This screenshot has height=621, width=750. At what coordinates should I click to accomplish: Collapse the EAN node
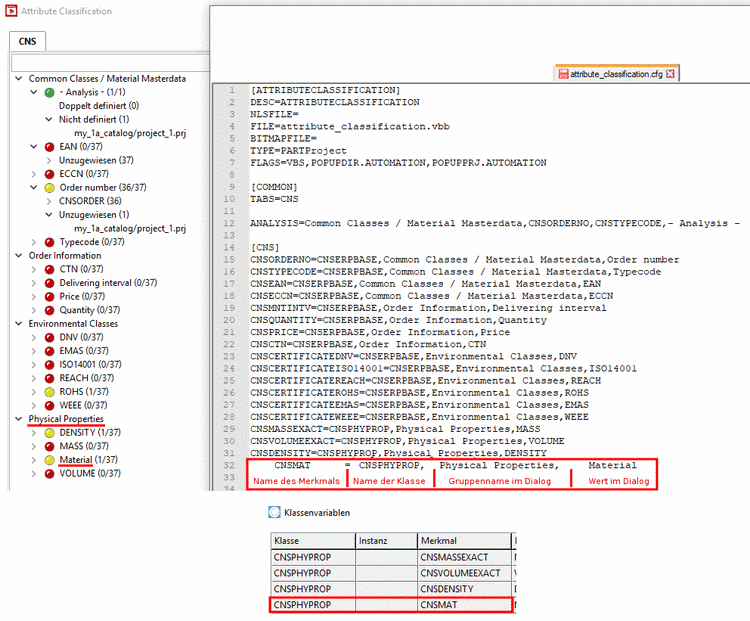tap(33, 146)
